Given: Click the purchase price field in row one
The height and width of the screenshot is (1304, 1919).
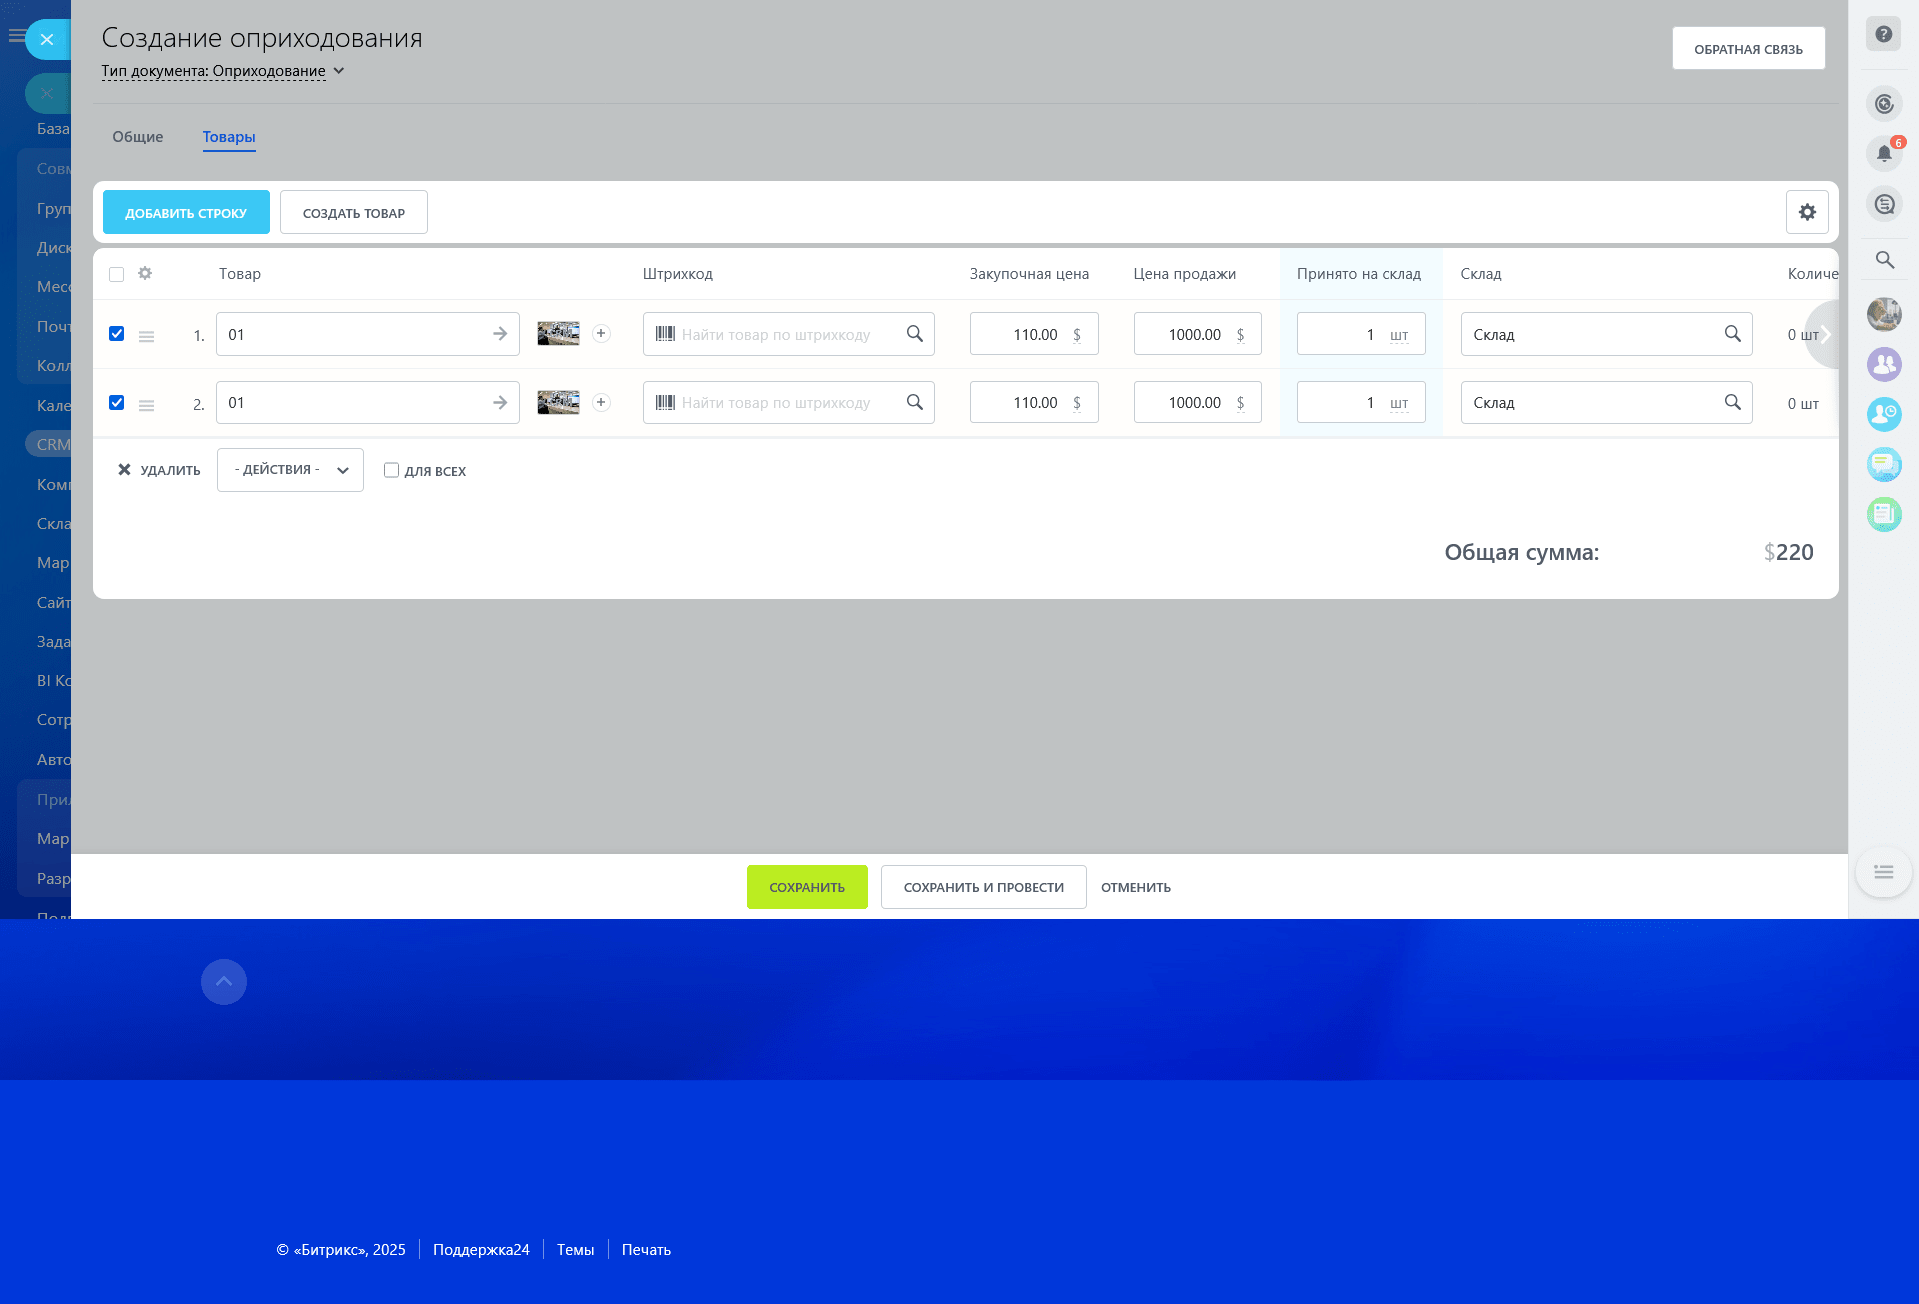Looking at the screenshot, I should 1020,334.
